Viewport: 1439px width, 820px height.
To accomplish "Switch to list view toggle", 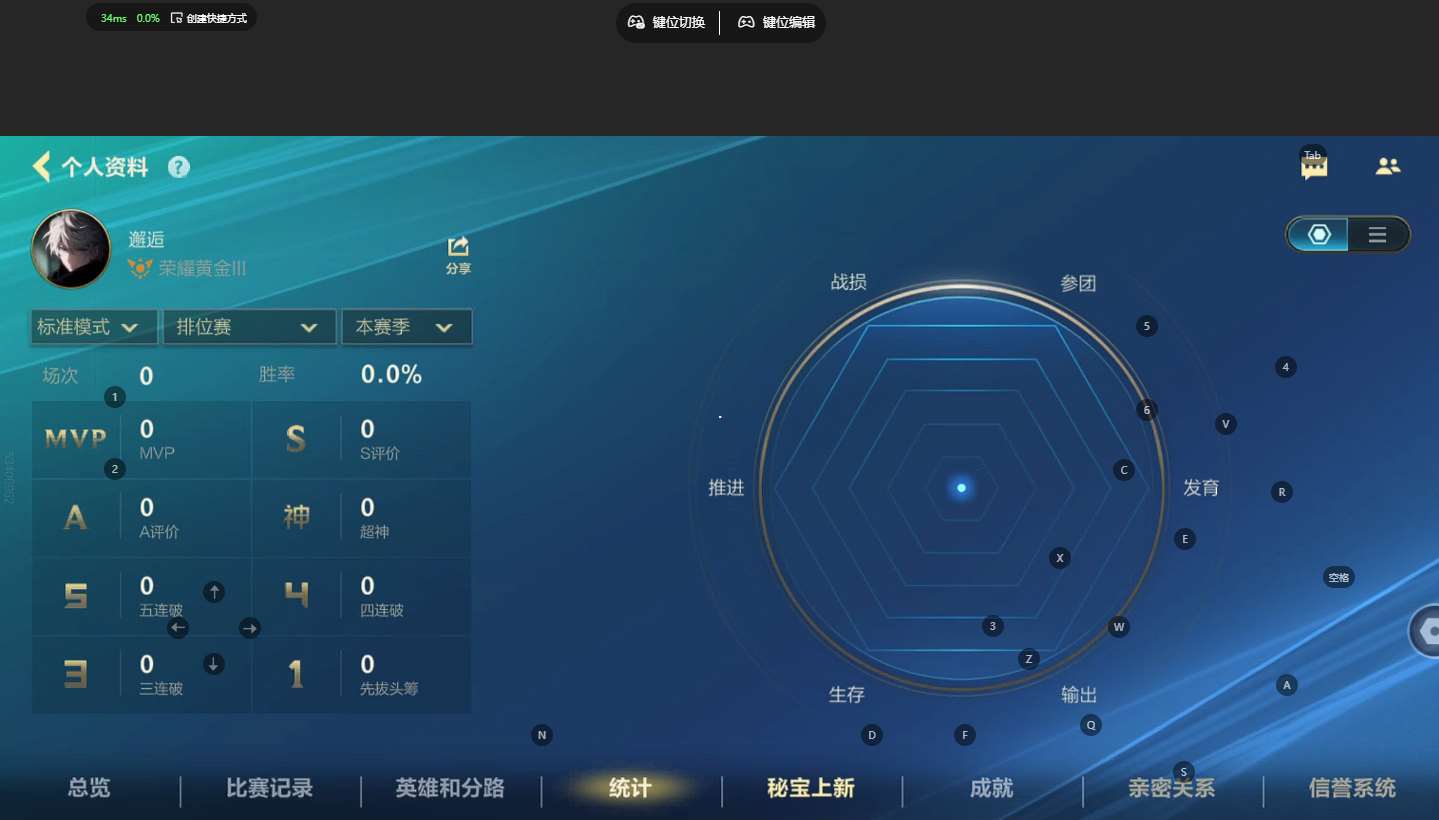I will pyautogui.click(x=1377, y=235).
